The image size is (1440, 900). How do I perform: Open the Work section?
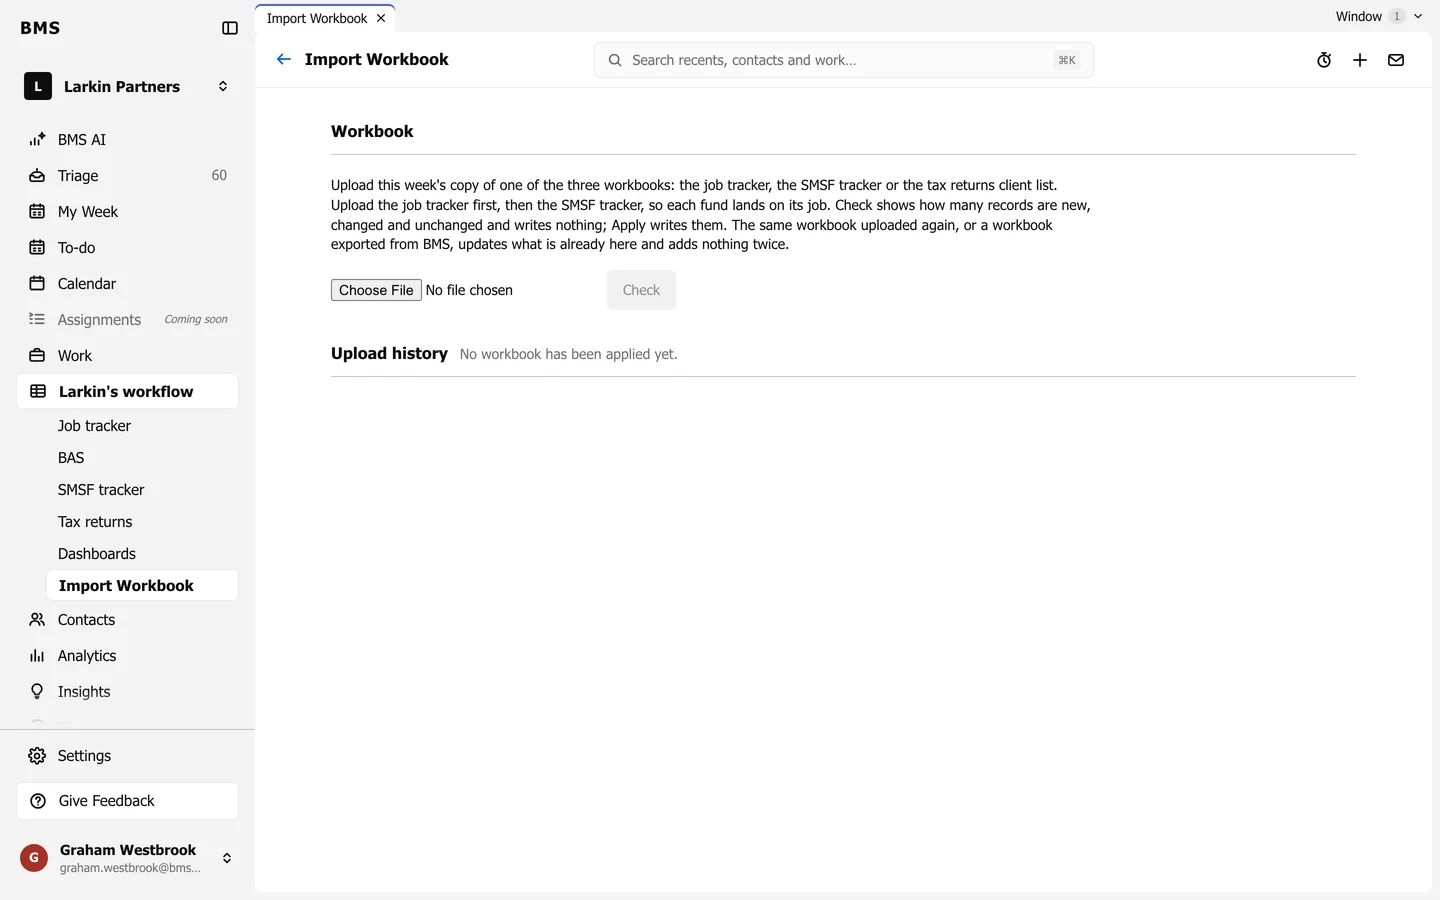click(127, 356)
